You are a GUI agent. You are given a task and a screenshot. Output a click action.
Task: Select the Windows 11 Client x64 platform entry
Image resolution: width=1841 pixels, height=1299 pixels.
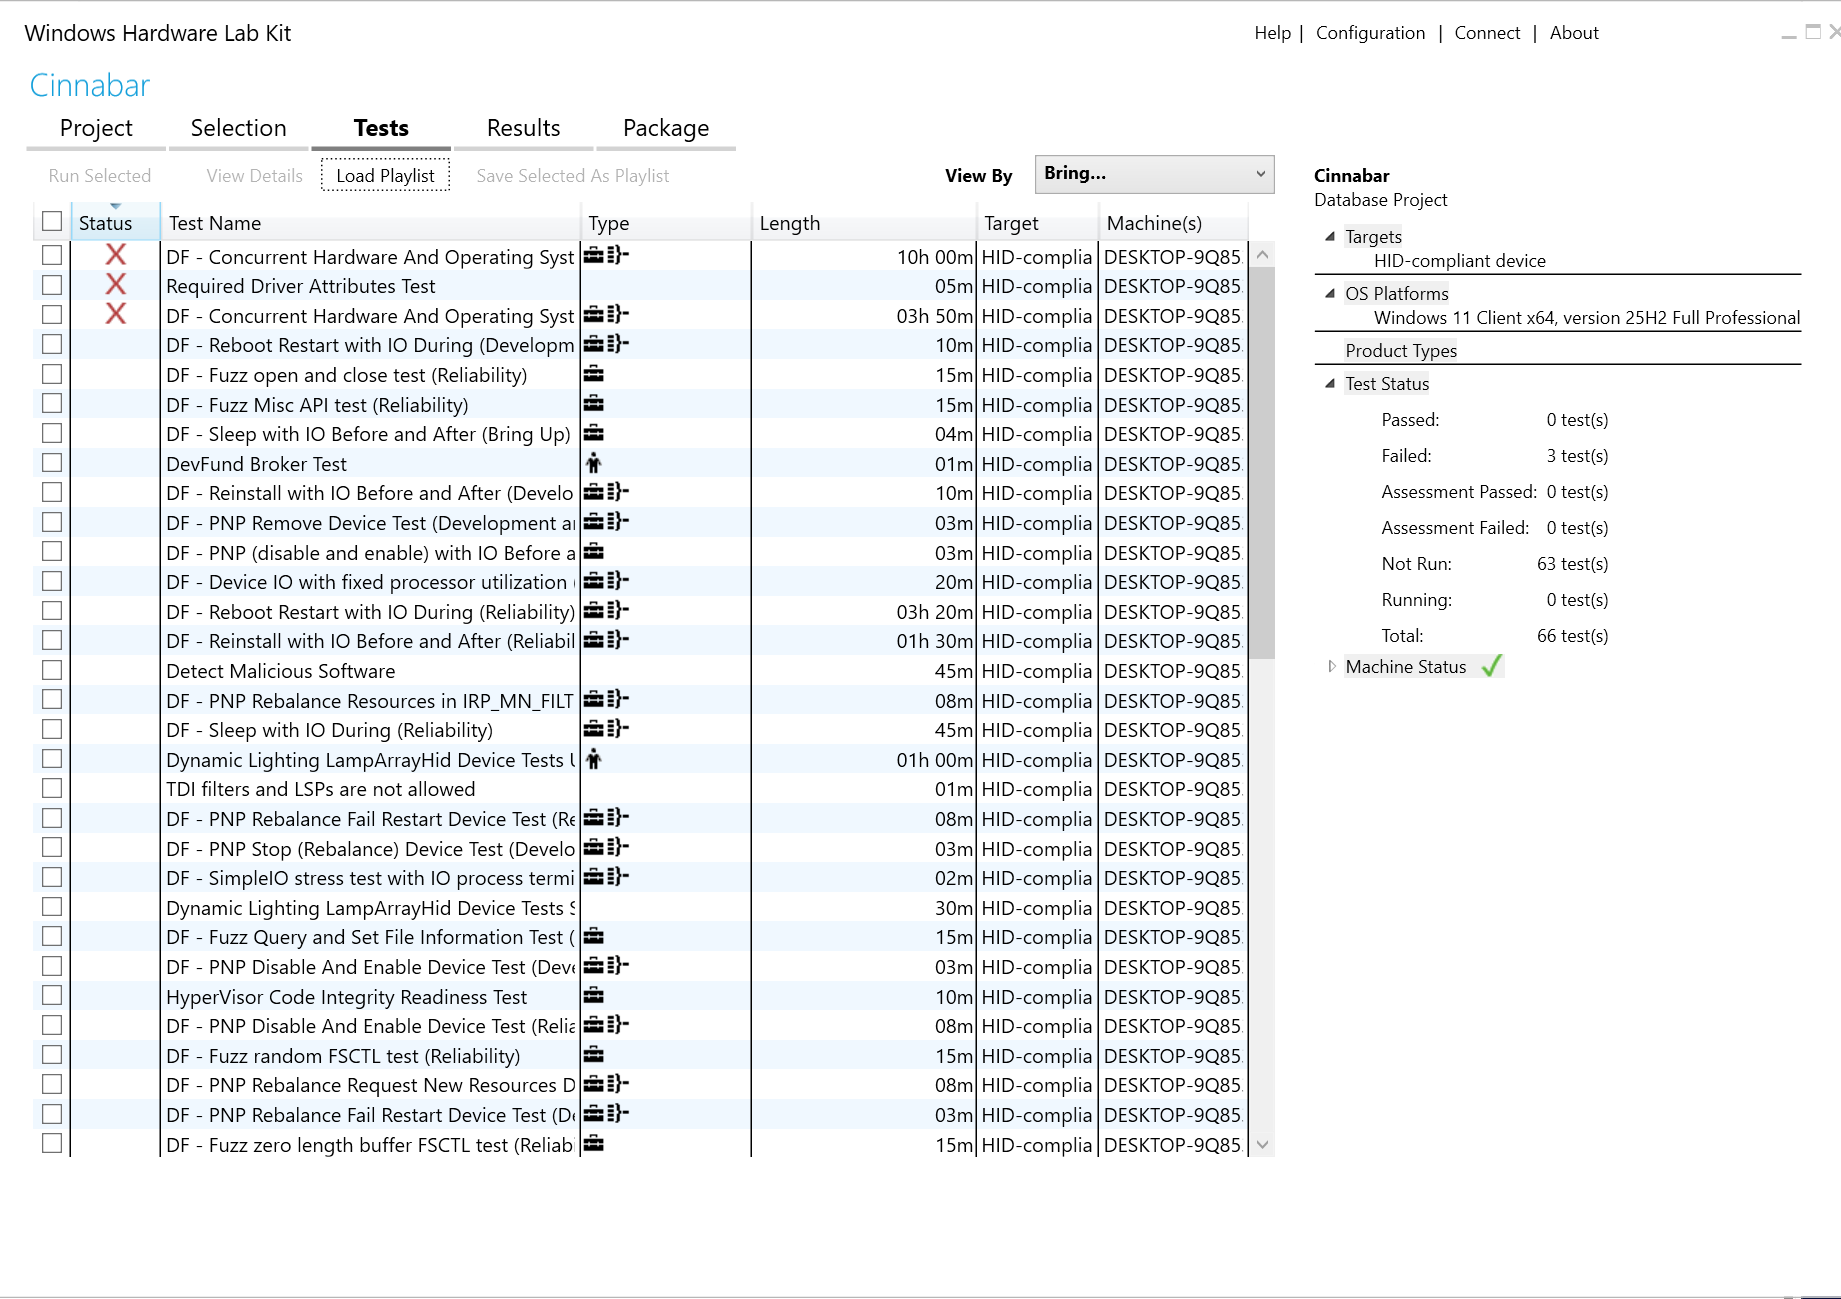click(x=1587, y=318)
